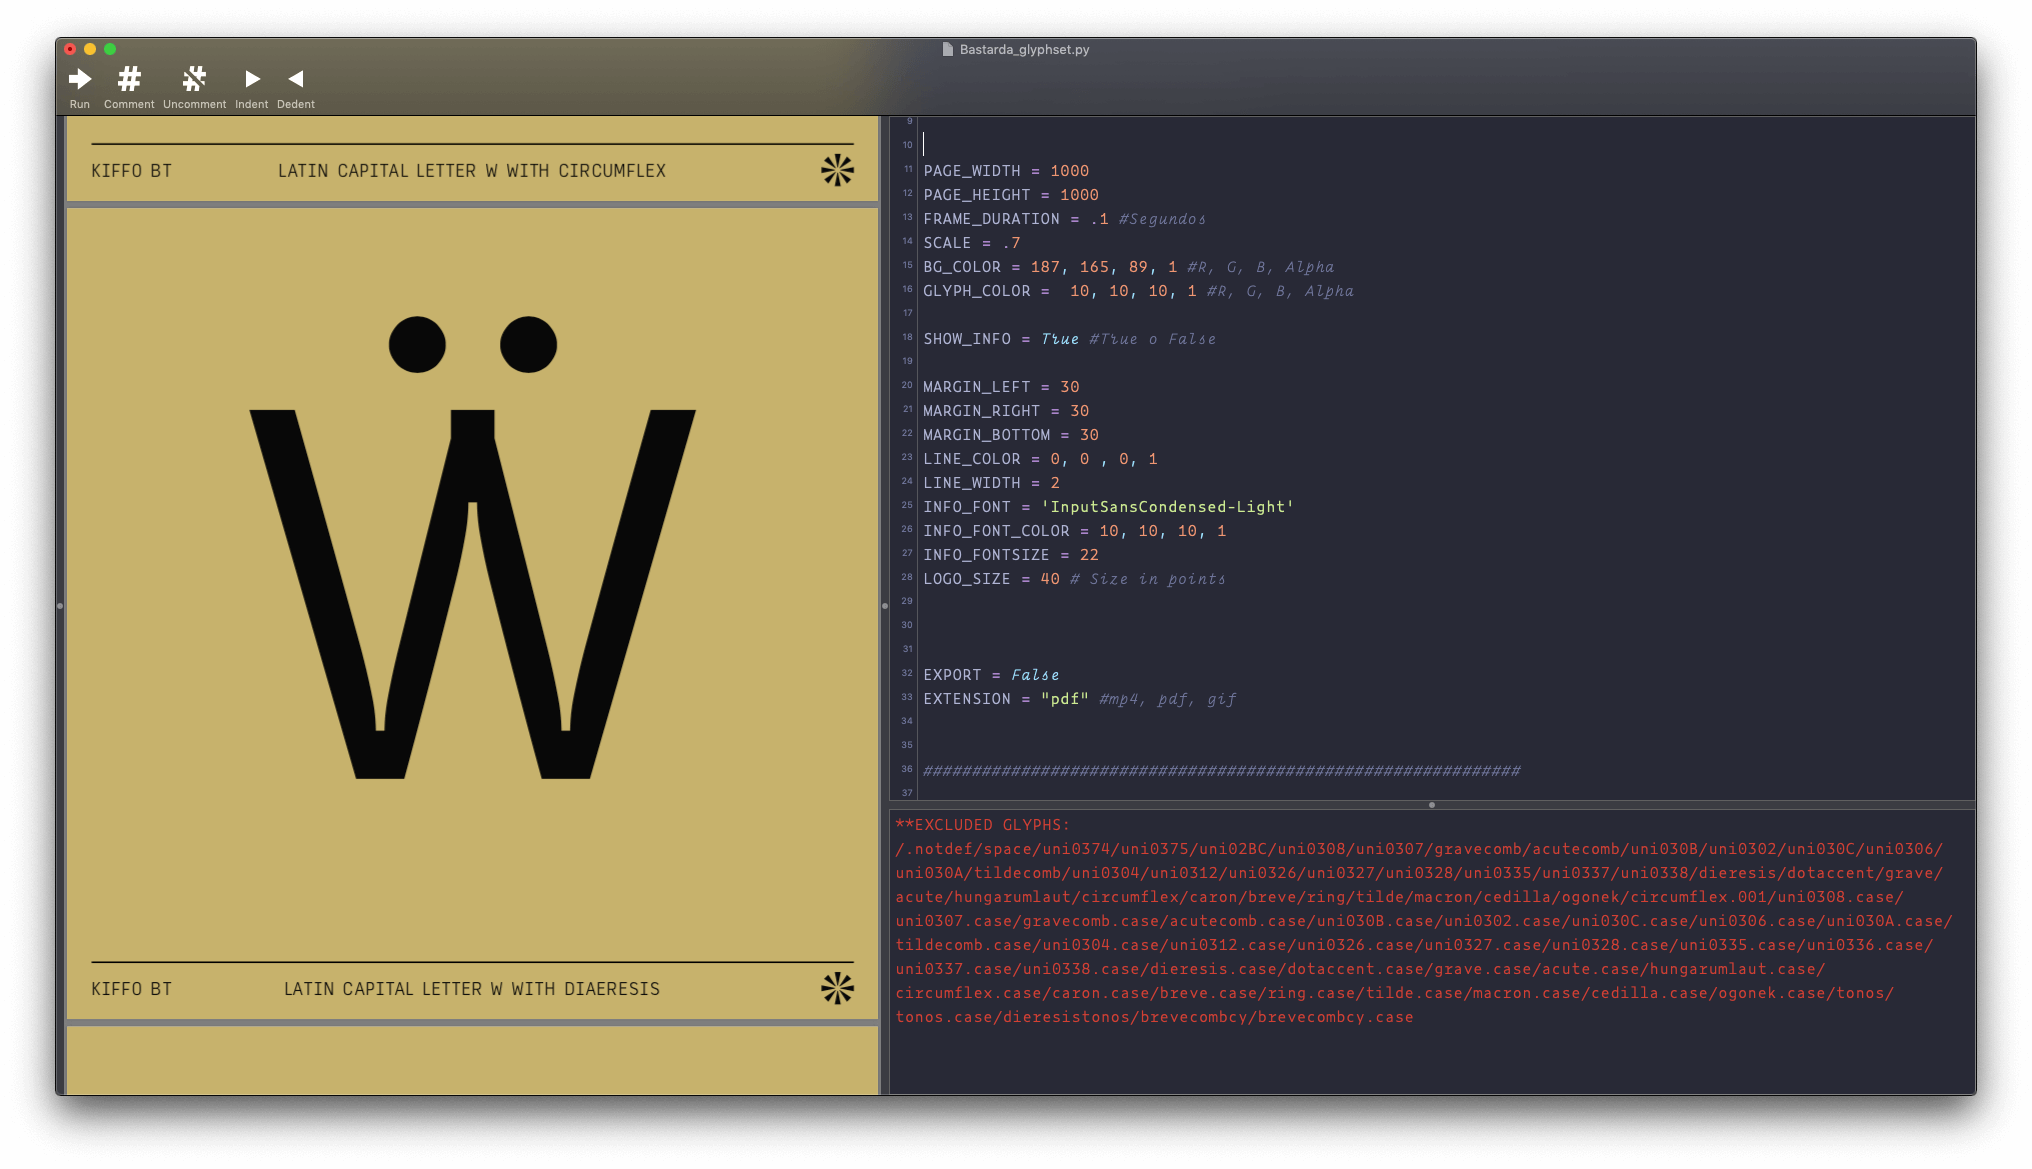Click INFO_FONTSIZE value 22
This screenshot has width=2032, height=1169.
(1089, 555)
